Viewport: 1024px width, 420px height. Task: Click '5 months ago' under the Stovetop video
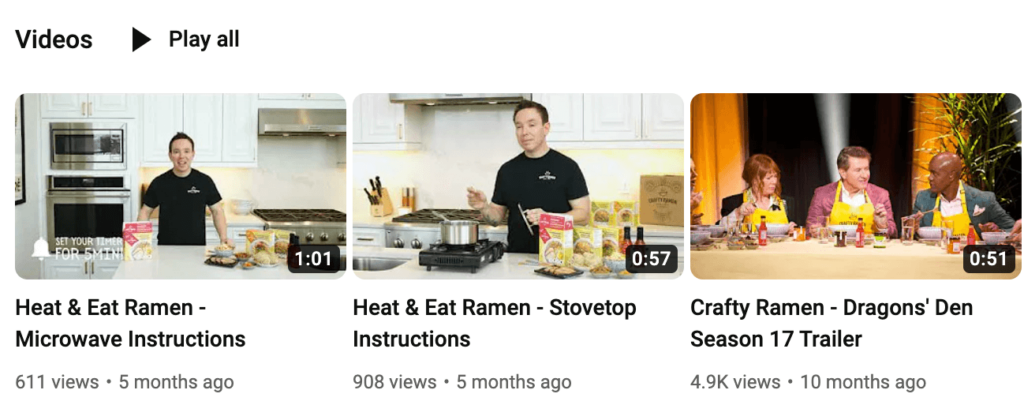tap(514, 382)
